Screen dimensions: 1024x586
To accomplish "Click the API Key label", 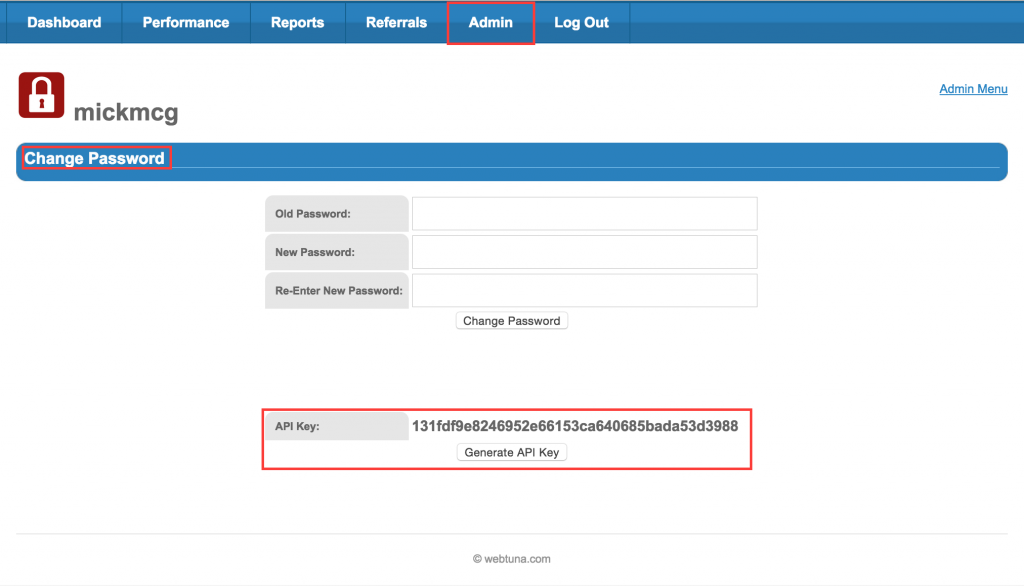I will [x=298, y=427].
